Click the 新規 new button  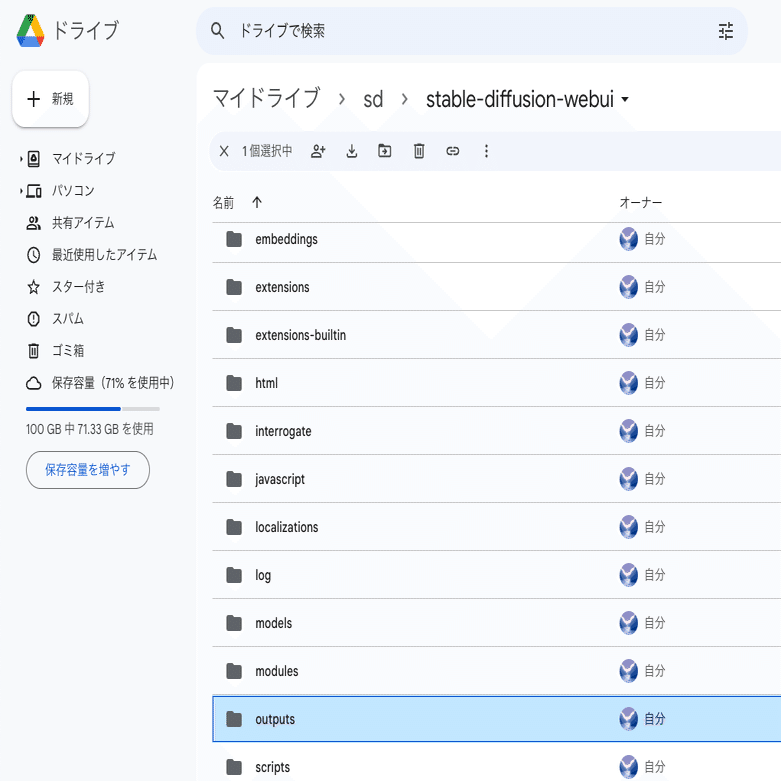pos(50,99)
